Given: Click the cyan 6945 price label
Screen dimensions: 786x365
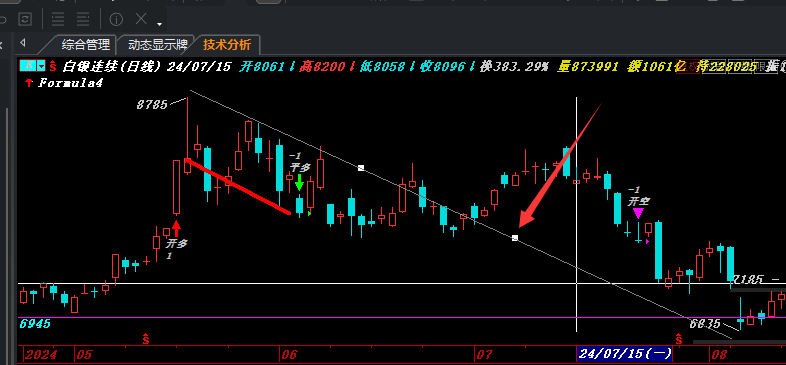Looking at the screenshot, I should pos(35,324).
